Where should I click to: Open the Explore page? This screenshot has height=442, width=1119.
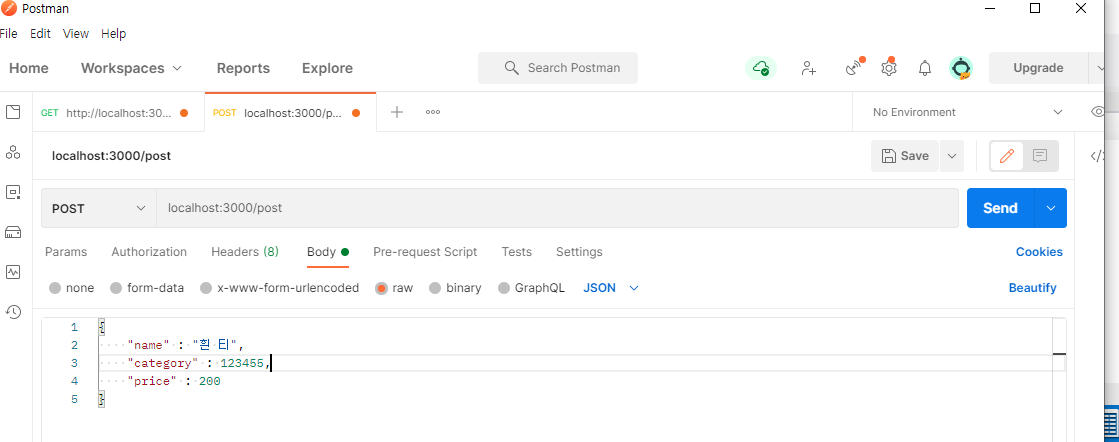click(x=328, y=69)
